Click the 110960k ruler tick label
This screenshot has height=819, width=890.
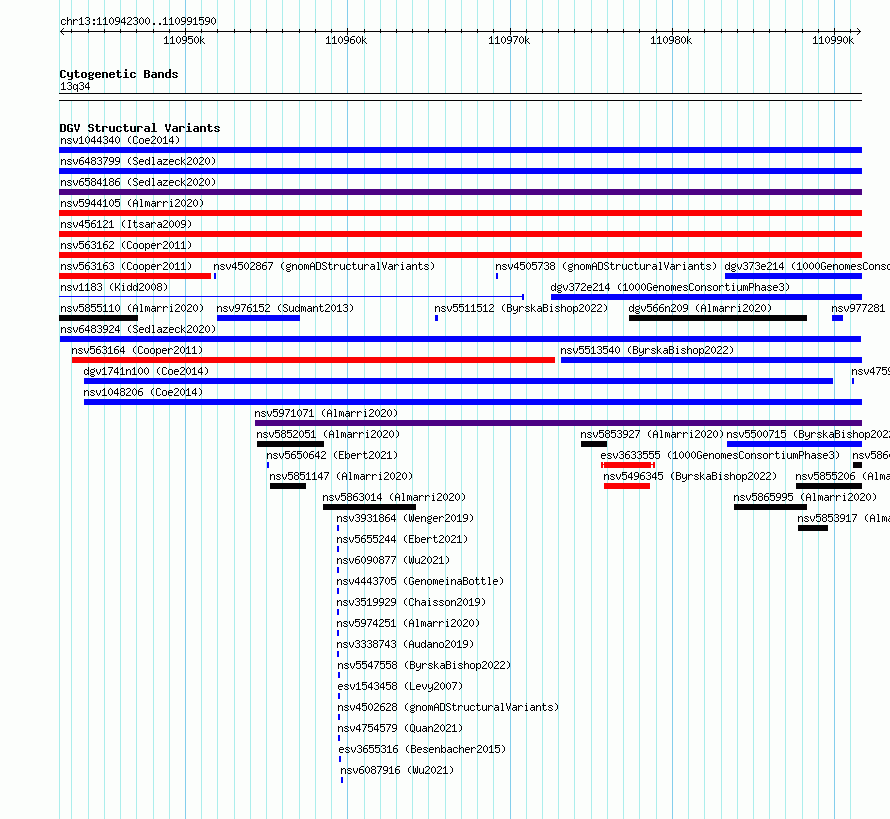(346, 40)
